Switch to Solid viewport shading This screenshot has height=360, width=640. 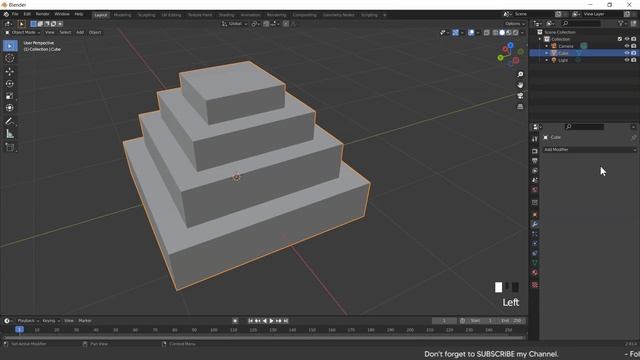coord(502,33)
